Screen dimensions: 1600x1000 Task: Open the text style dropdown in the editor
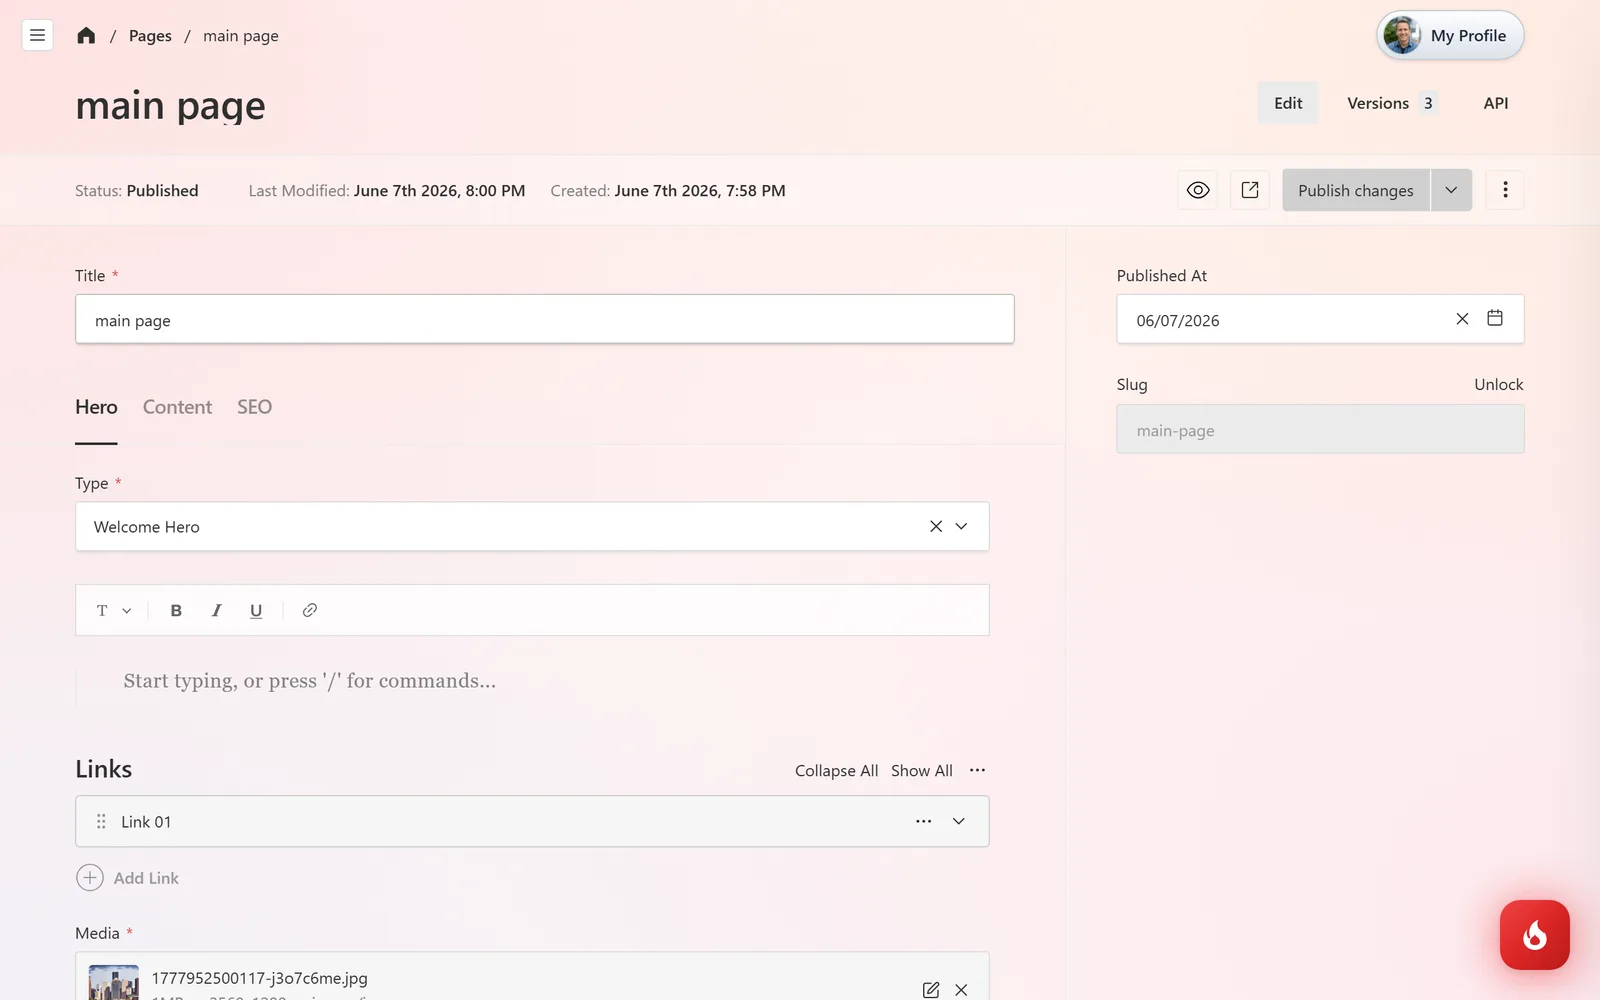point(113,610)
